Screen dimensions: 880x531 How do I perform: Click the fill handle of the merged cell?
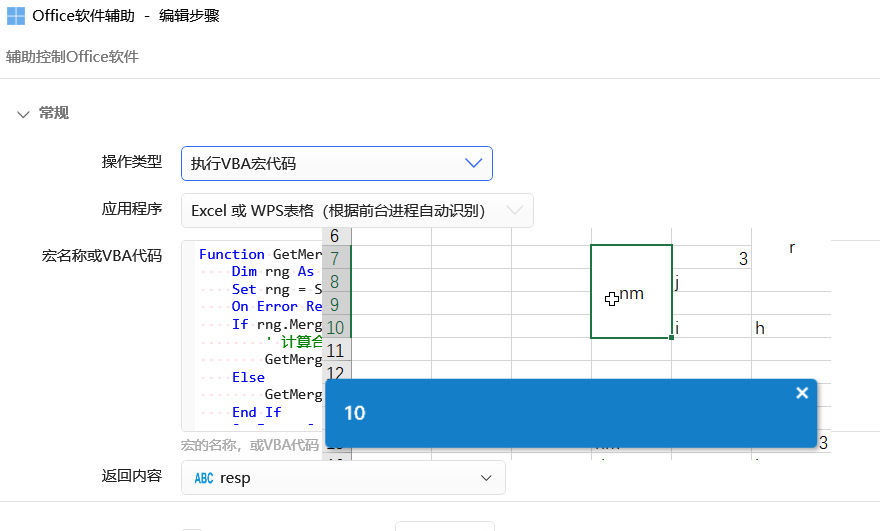point(672,338)
